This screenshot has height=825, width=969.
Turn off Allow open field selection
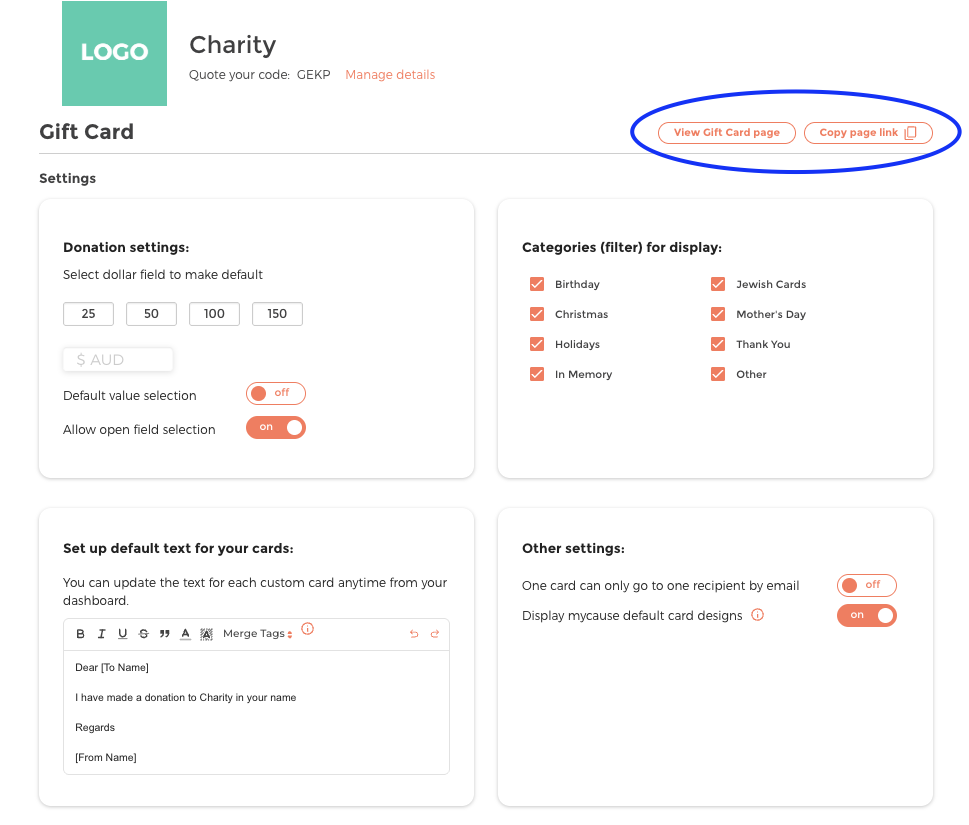pos(276,428)
